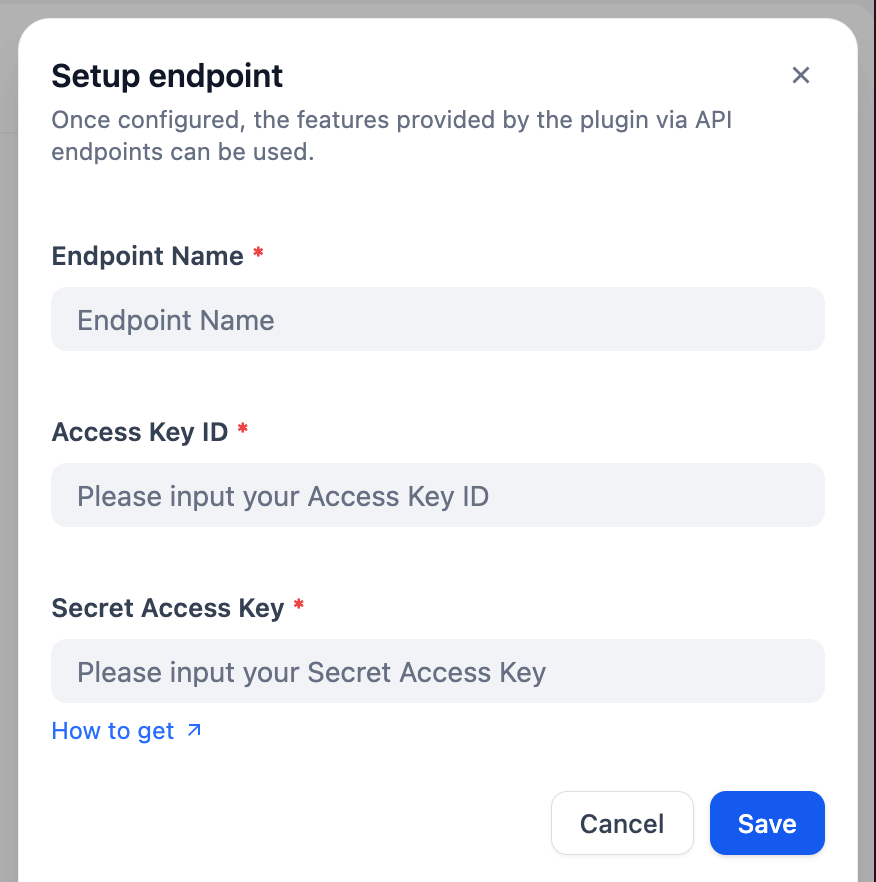Click empty footer space left of Cancel
Image resolution: width=876 pixels, height=882 pixels.
tap(300, 824)
